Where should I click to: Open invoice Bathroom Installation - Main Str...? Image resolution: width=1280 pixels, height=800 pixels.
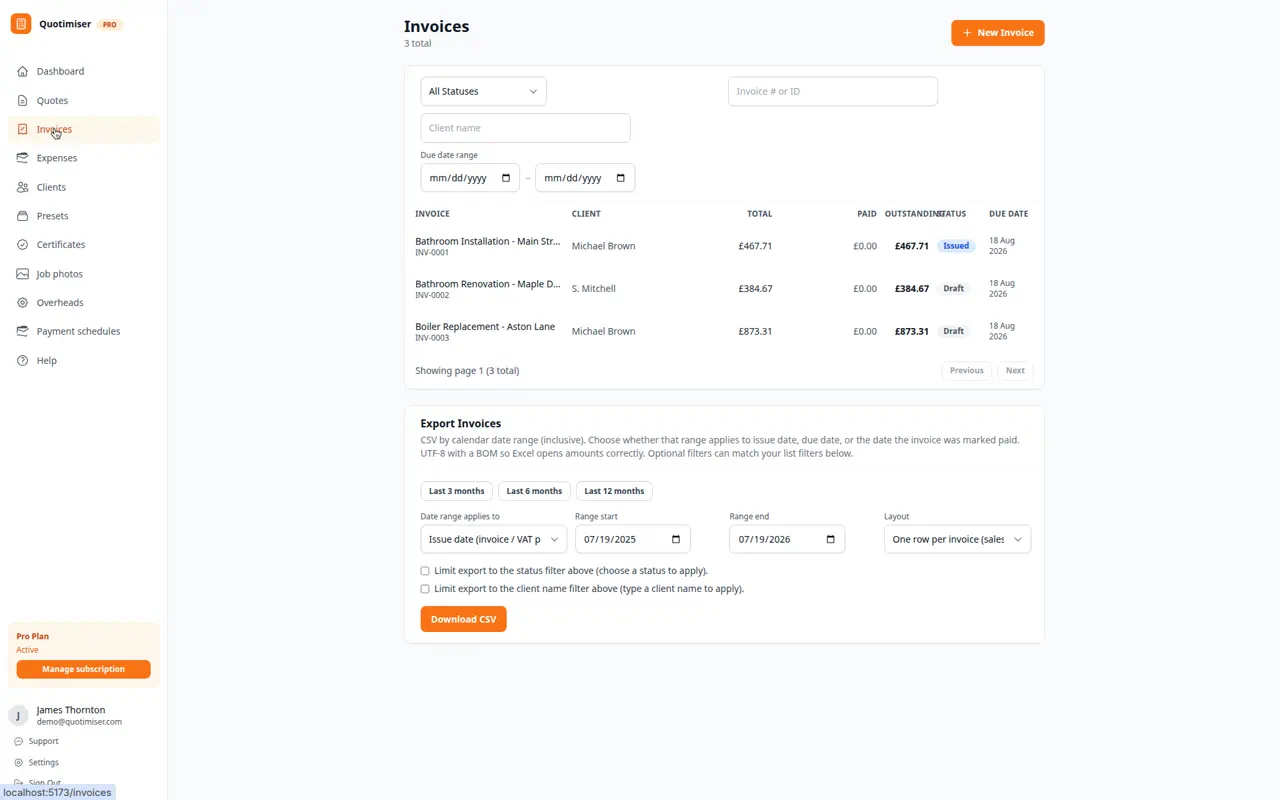pos(488,241)
